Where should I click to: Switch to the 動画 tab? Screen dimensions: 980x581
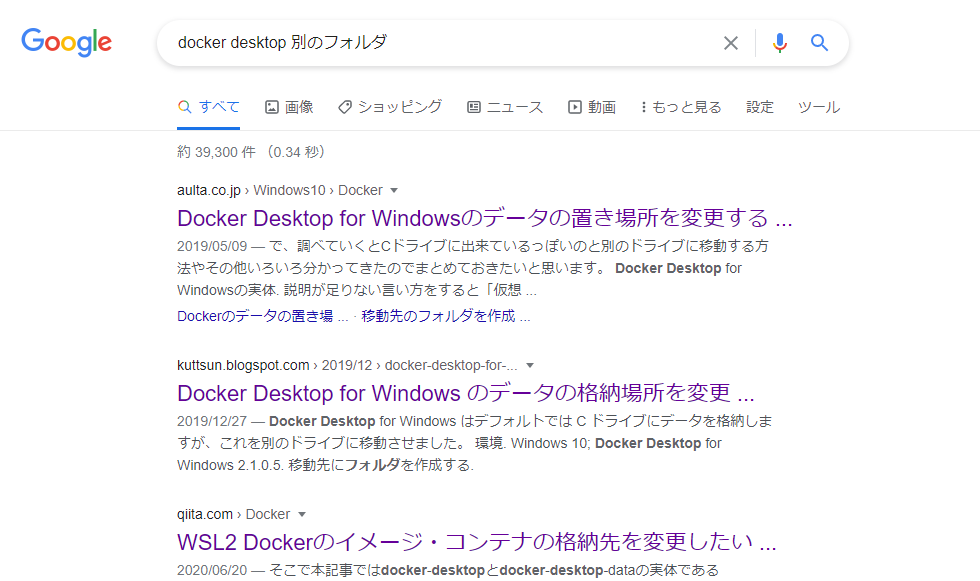[x=592, y=107]
